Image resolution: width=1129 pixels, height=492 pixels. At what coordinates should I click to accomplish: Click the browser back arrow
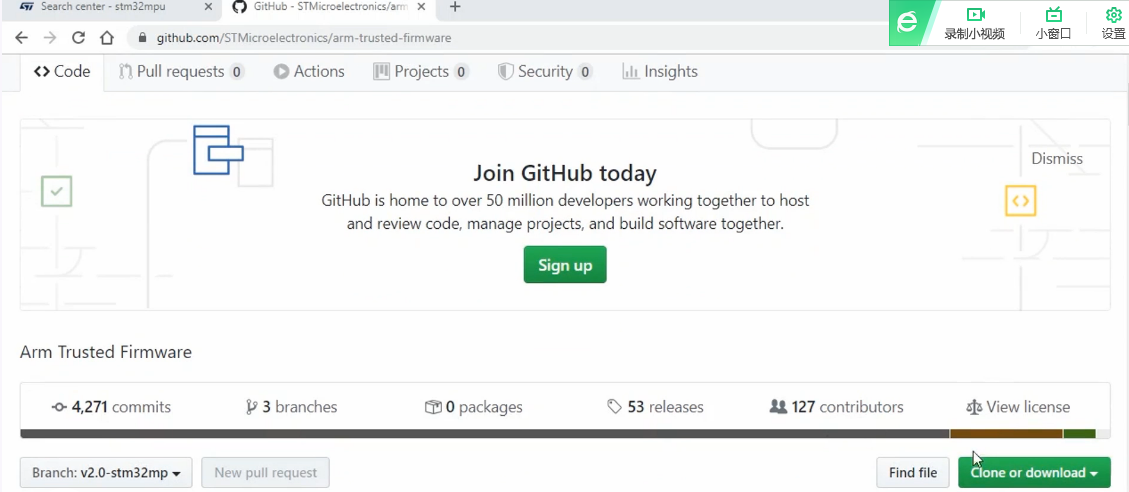point(22,38)
